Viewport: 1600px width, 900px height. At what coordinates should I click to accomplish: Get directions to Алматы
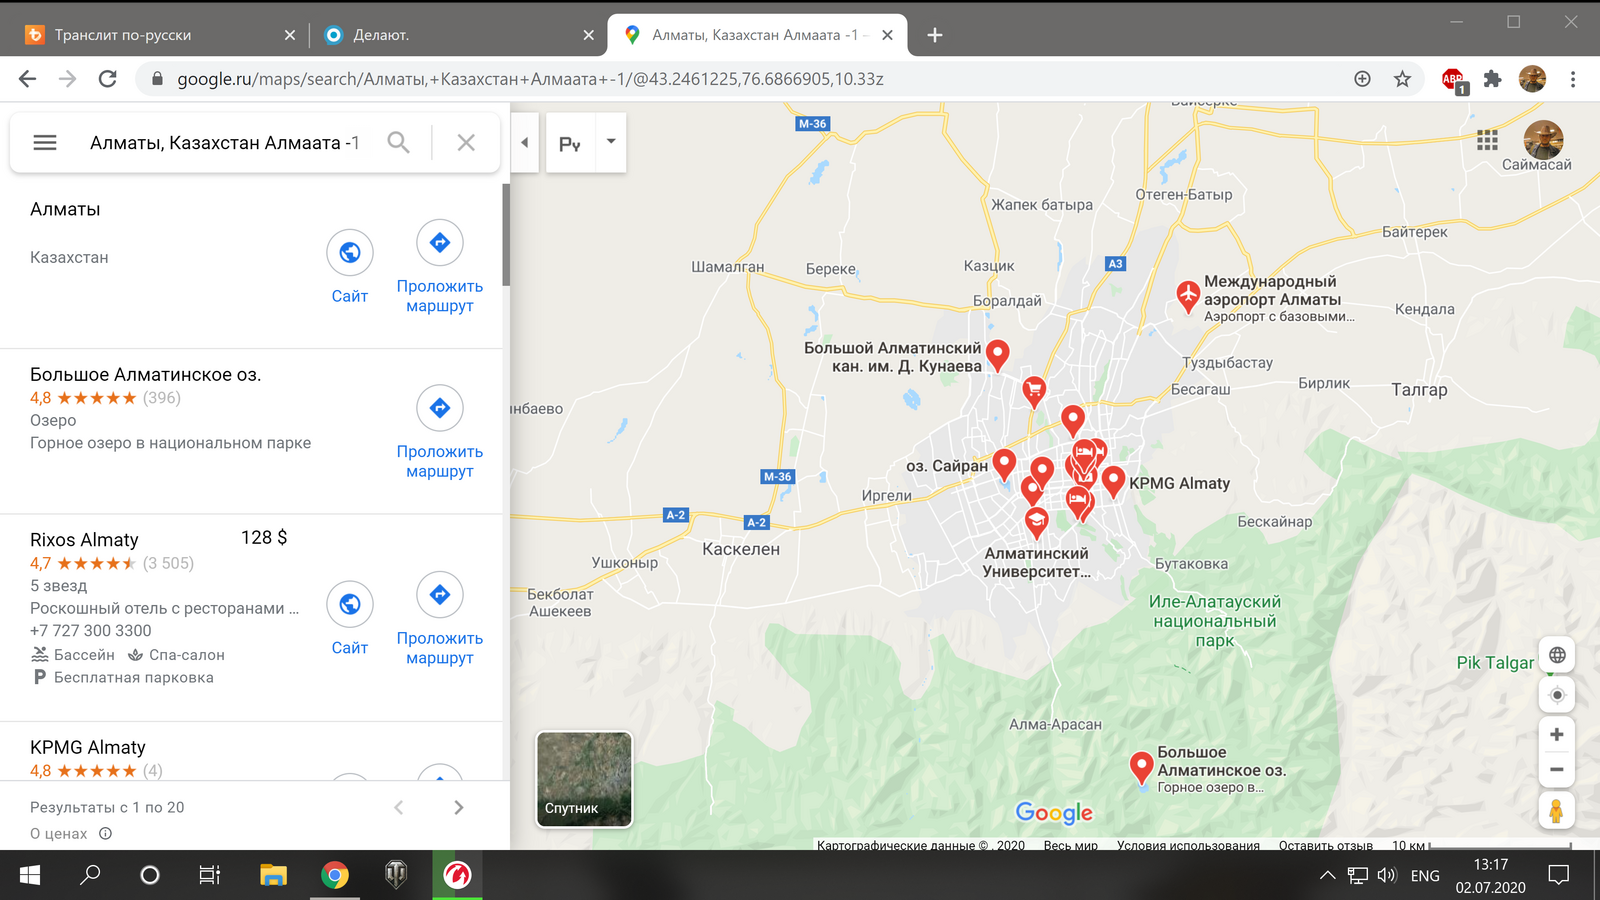point(440,243)
